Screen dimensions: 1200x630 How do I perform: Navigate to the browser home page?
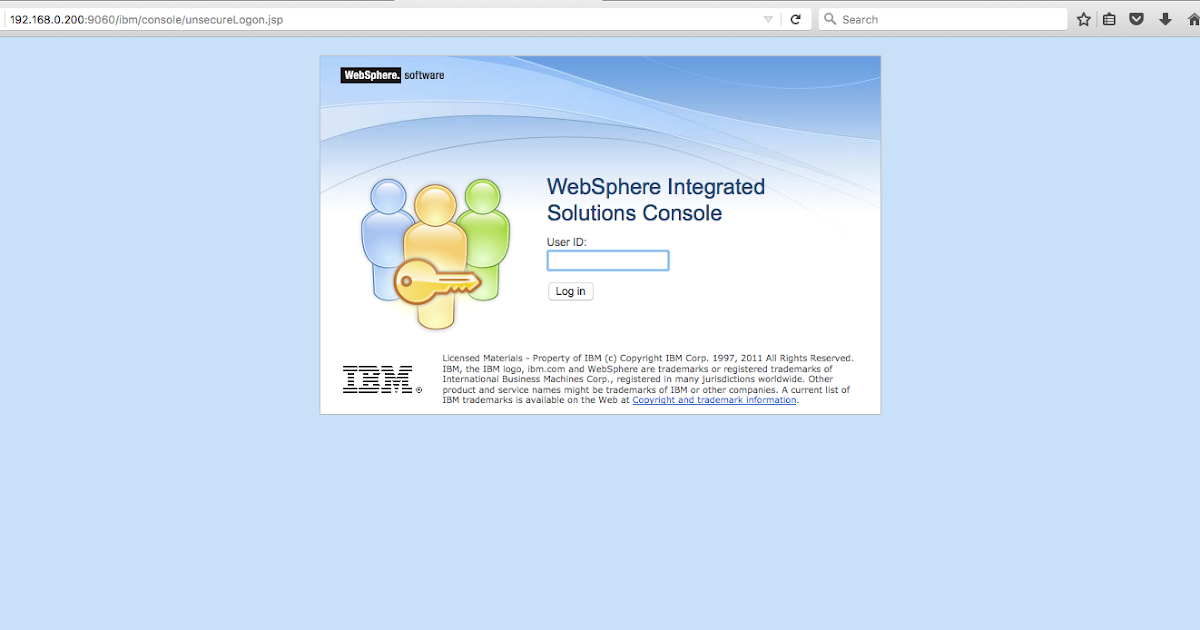[x=1192, y=18]
